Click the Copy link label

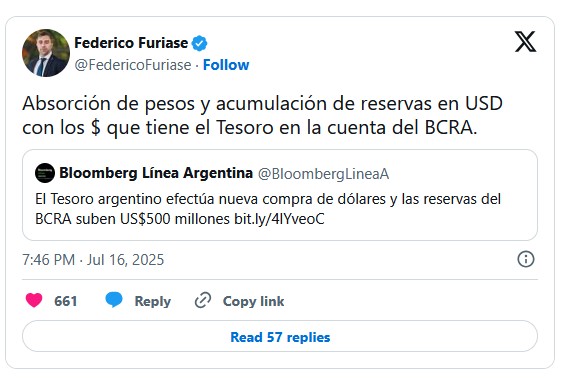pos(253,301)
